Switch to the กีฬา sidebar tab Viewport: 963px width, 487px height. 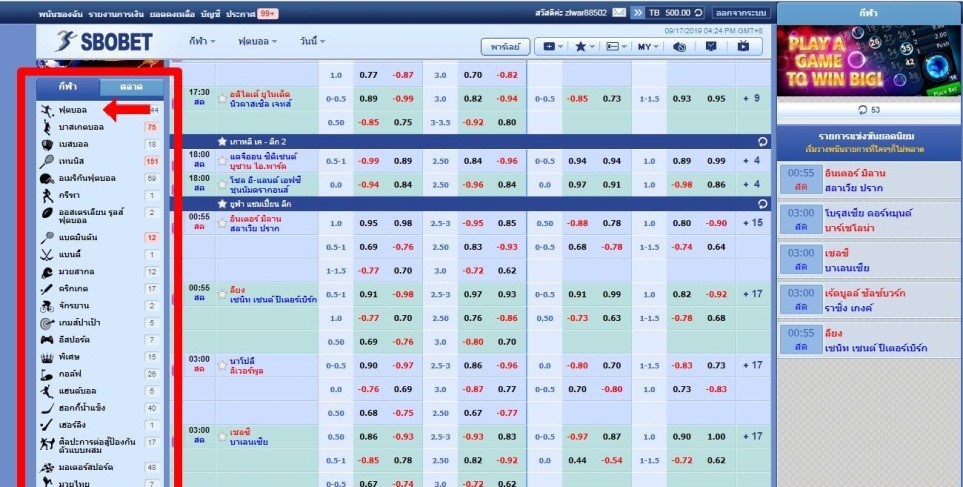[x=68, y=87]
